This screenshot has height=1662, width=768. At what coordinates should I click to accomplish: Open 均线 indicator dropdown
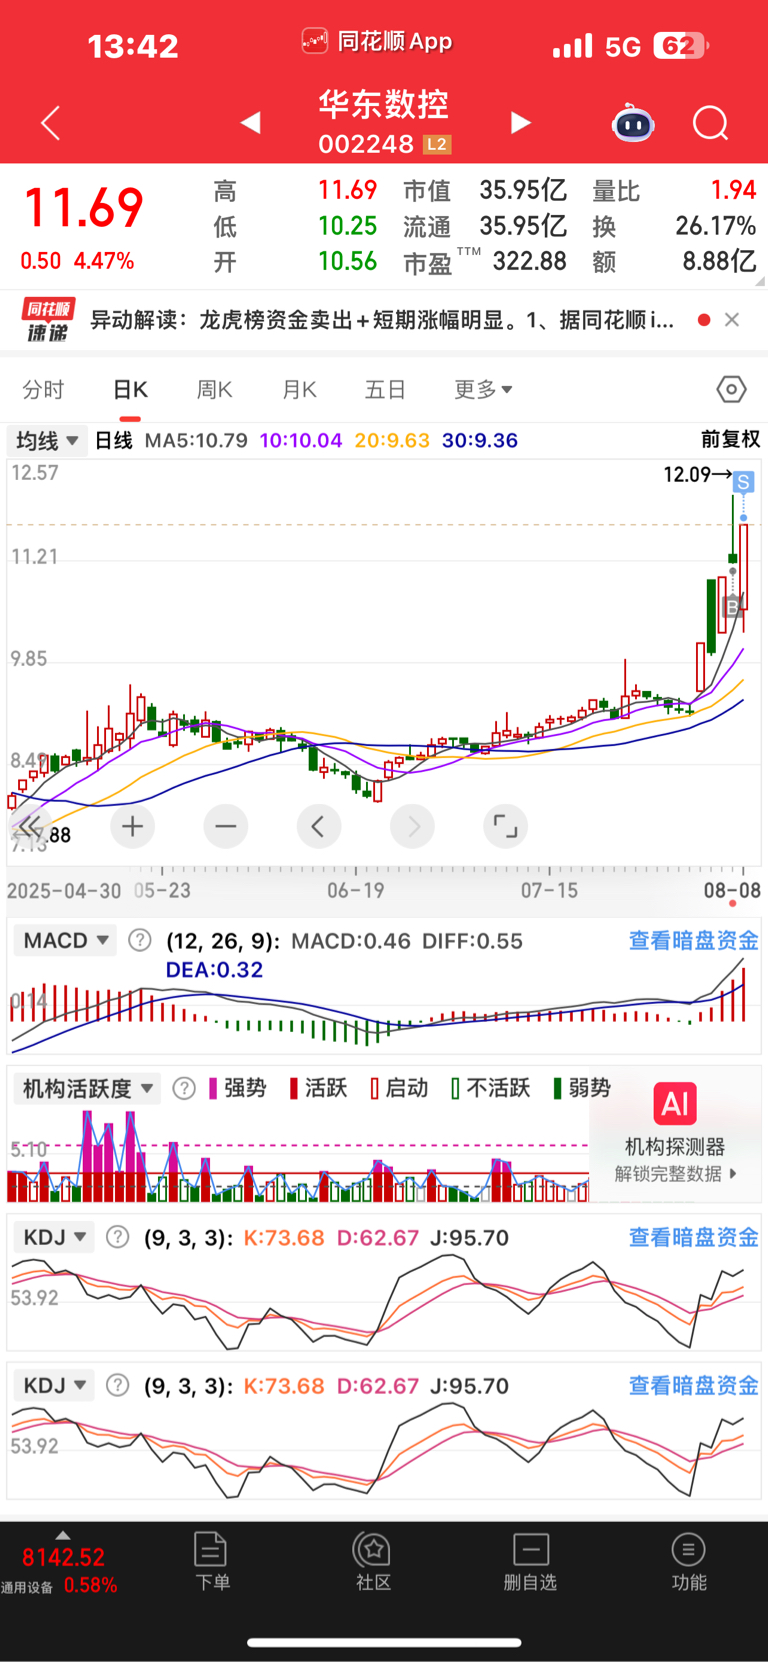[x=47, y=440]
